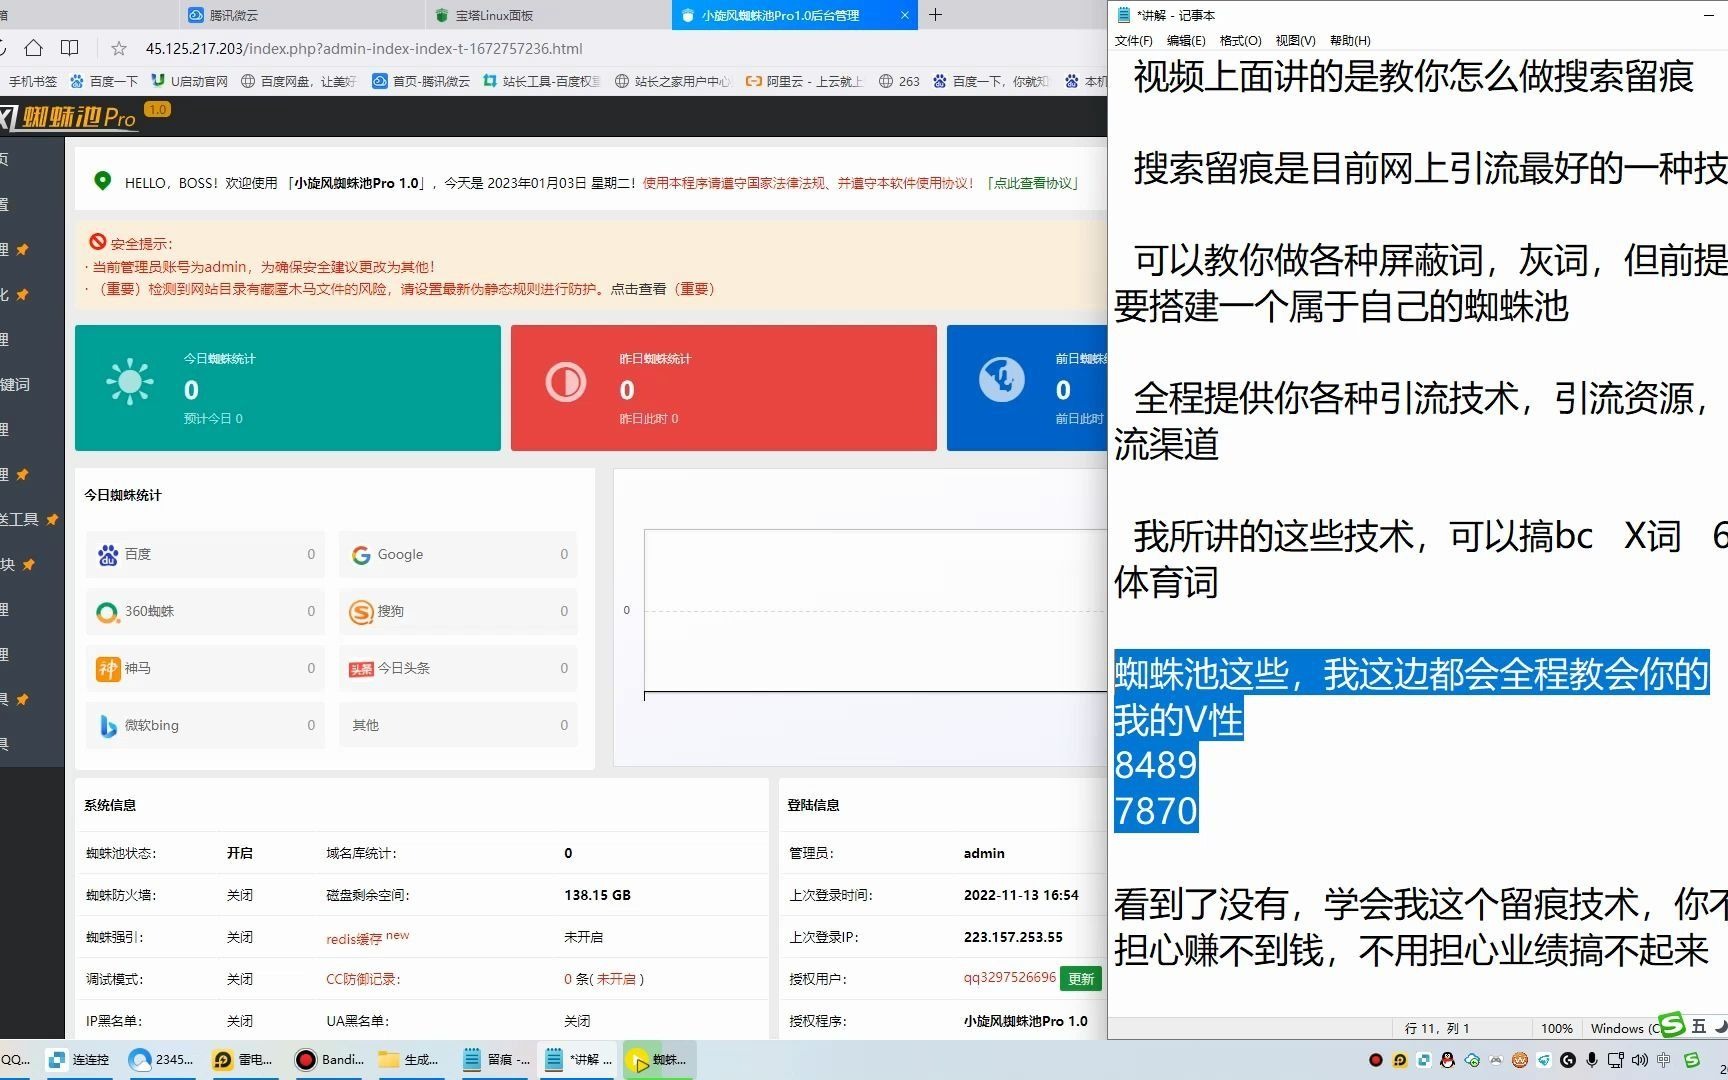1728x1080 pixels.
Task: Click the half-circle icon on 昨日蜘蛛统计 card
Action: point(566,382)
